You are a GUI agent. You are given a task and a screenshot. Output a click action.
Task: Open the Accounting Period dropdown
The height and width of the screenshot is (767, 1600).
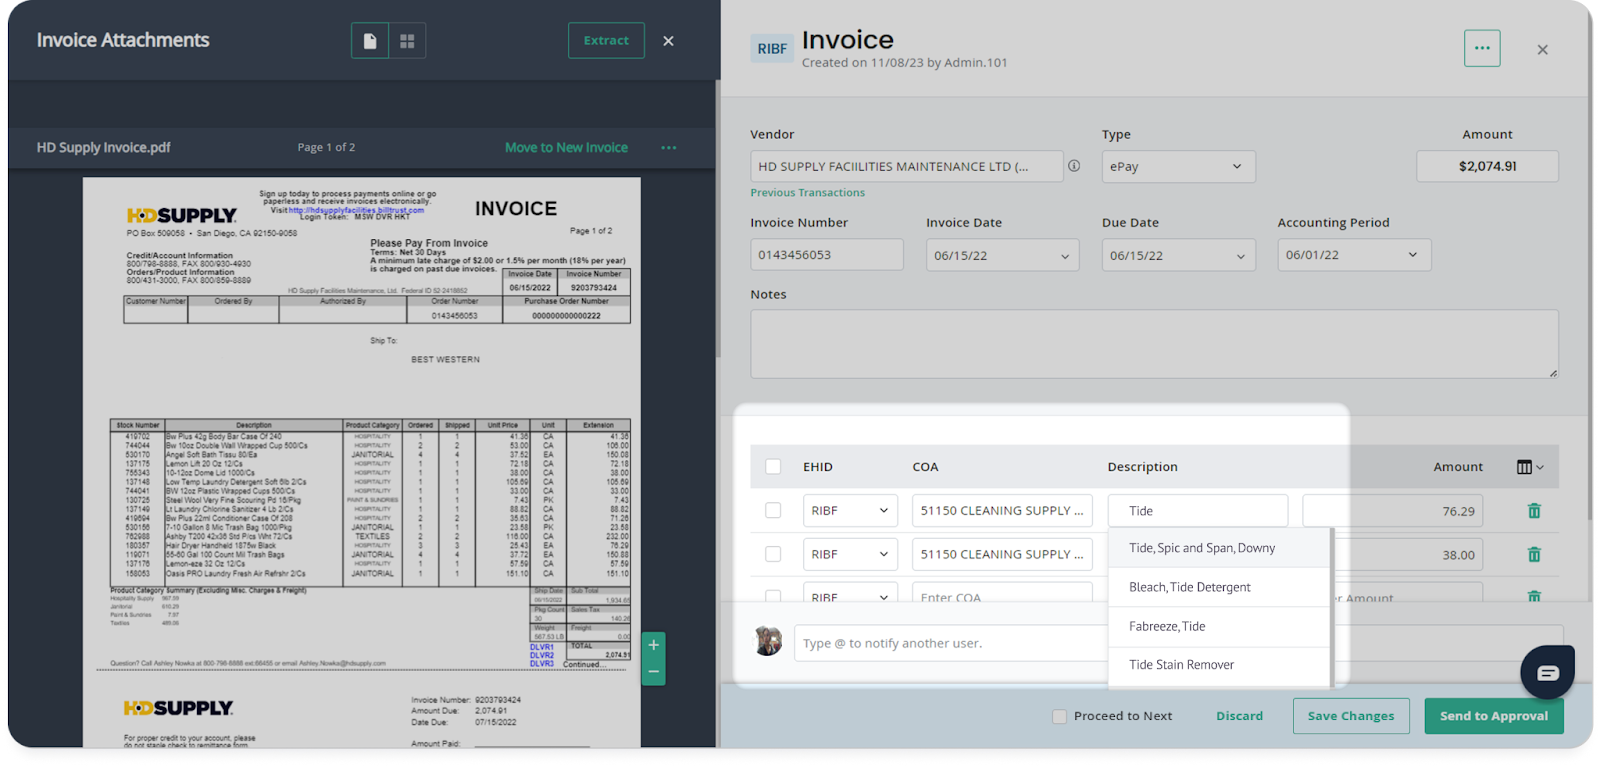[x=1353, y=255]
